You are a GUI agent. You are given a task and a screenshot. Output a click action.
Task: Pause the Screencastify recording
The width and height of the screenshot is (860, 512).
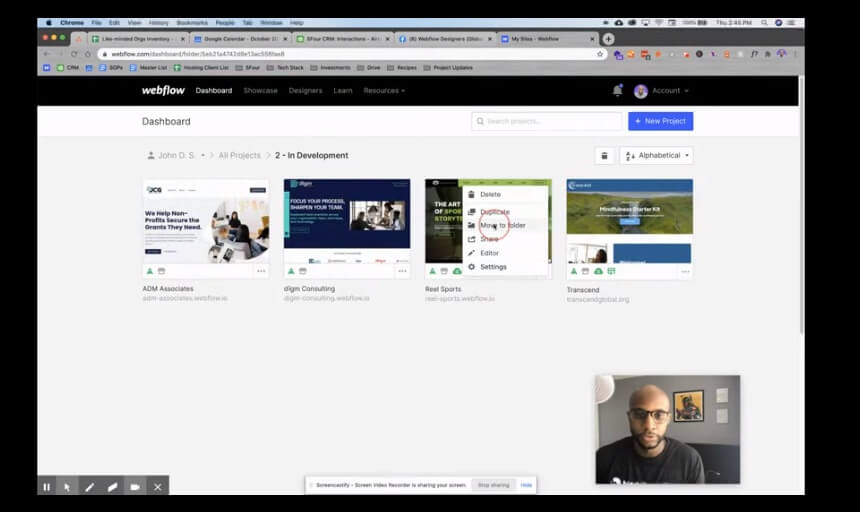coord(47,487)
